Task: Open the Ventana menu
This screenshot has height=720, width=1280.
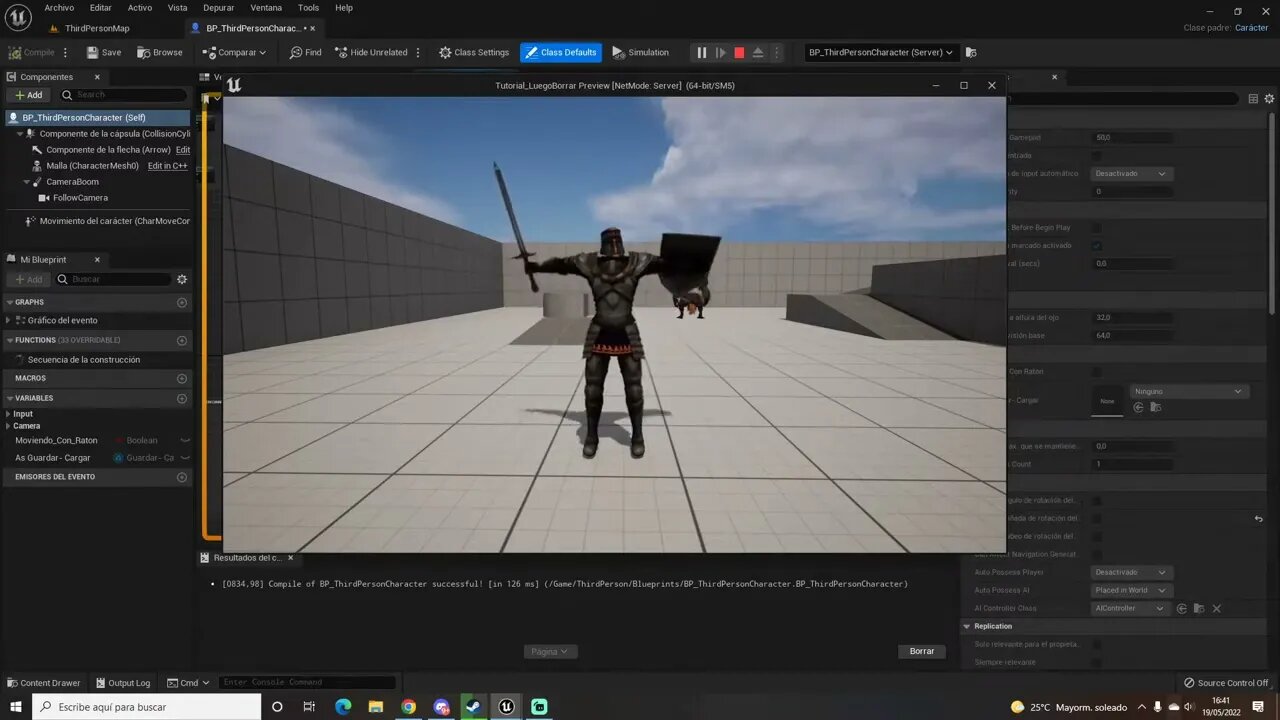Action: click(x=266, y=8)
